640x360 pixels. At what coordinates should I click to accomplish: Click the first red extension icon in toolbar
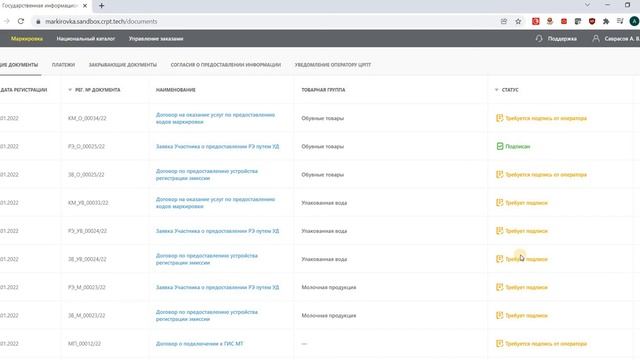coord(536,21)
